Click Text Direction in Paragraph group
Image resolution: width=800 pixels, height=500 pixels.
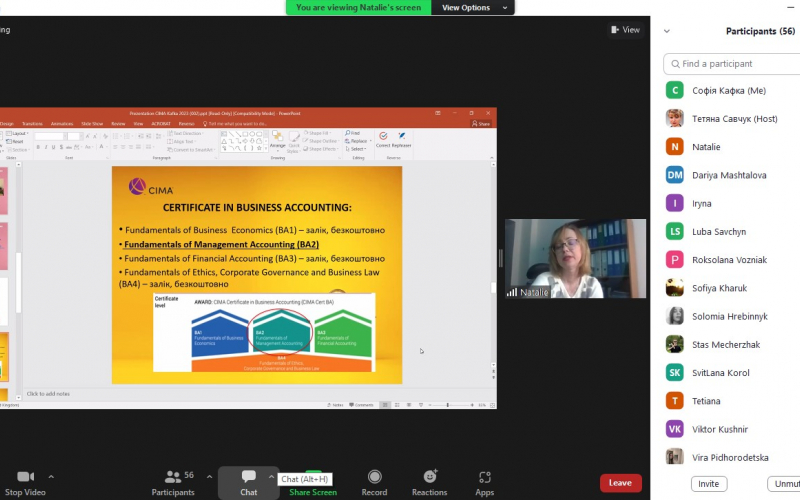(186, 134)
